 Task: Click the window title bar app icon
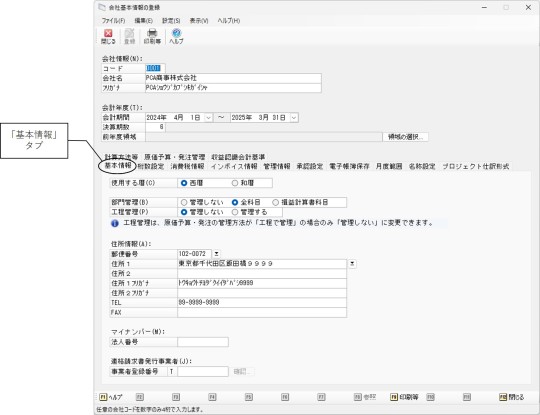tap(102, 7)
